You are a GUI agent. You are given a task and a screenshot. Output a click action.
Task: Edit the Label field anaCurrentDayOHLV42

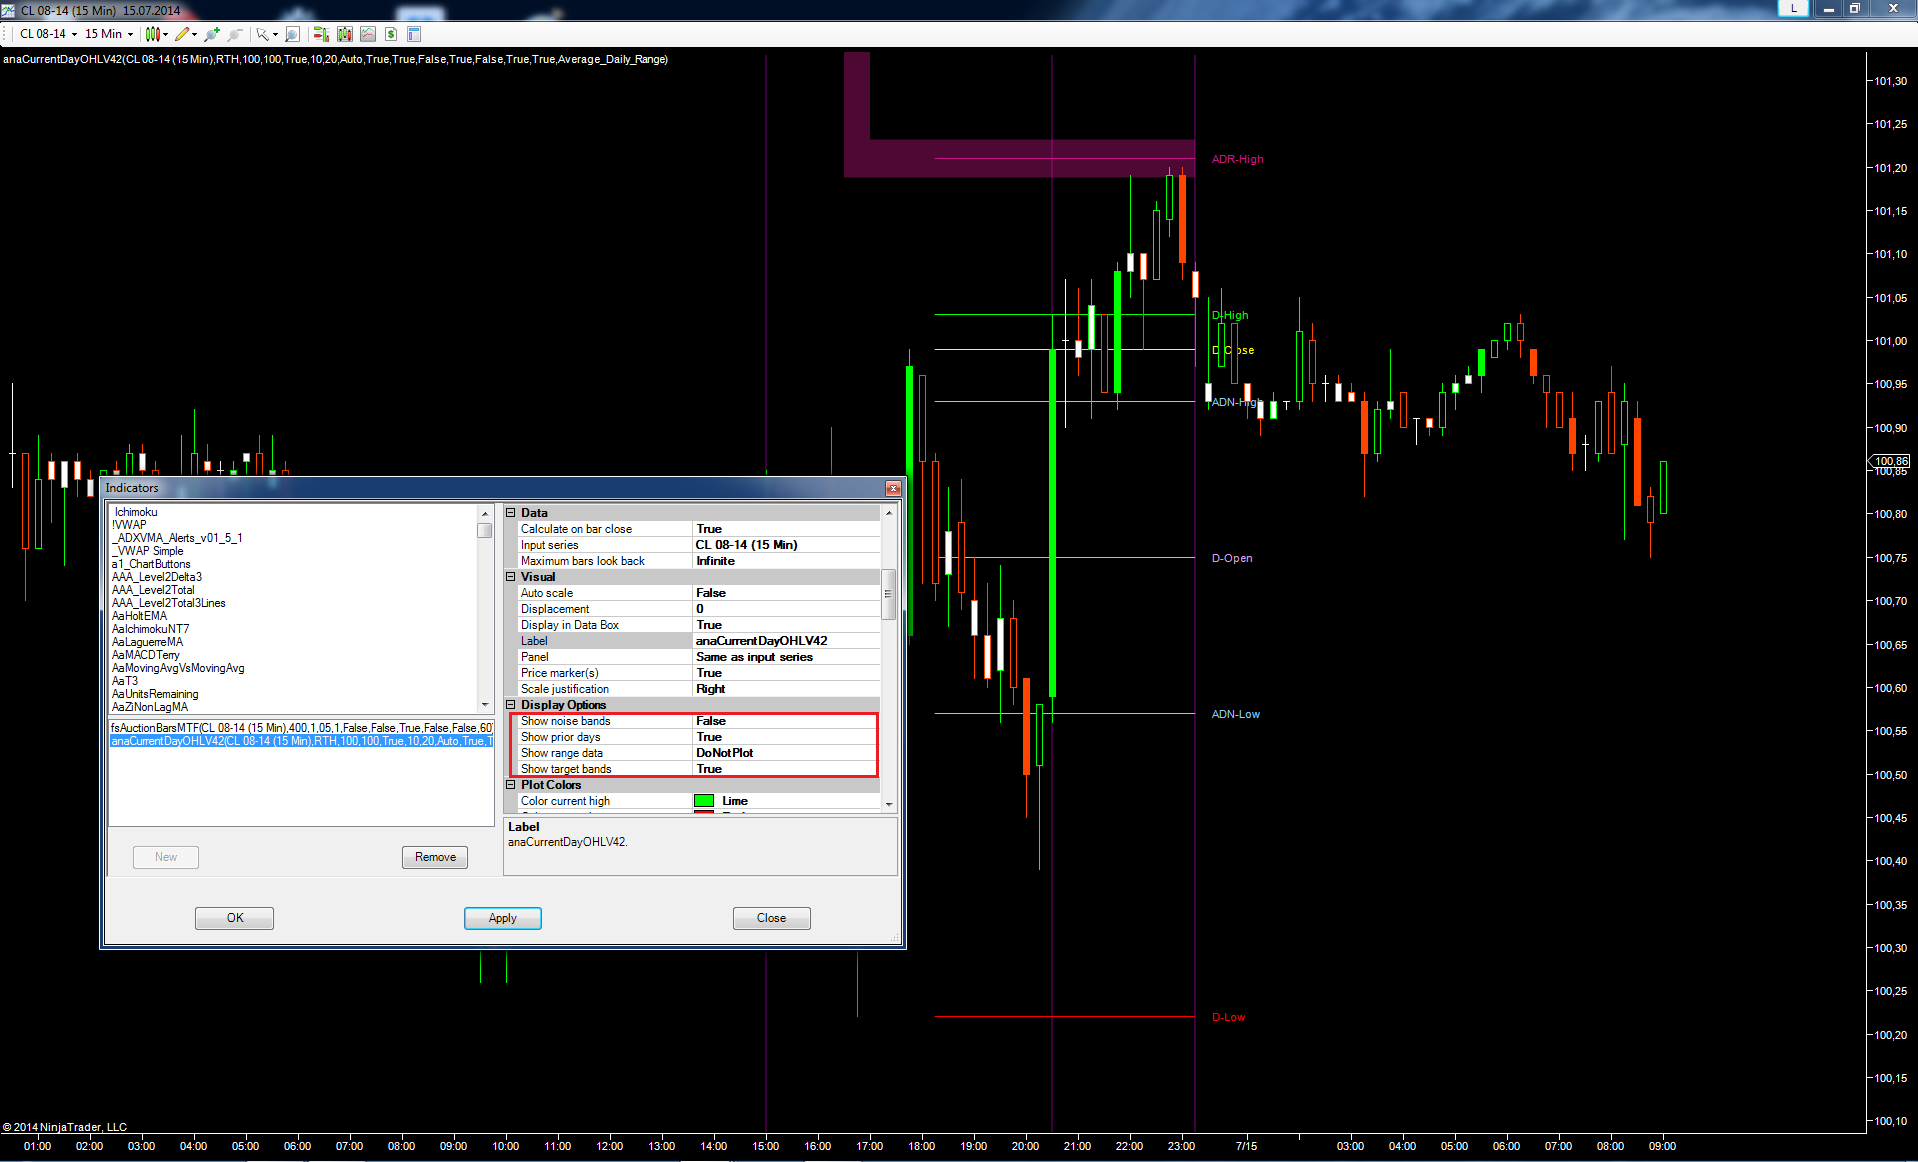(786, 641)
